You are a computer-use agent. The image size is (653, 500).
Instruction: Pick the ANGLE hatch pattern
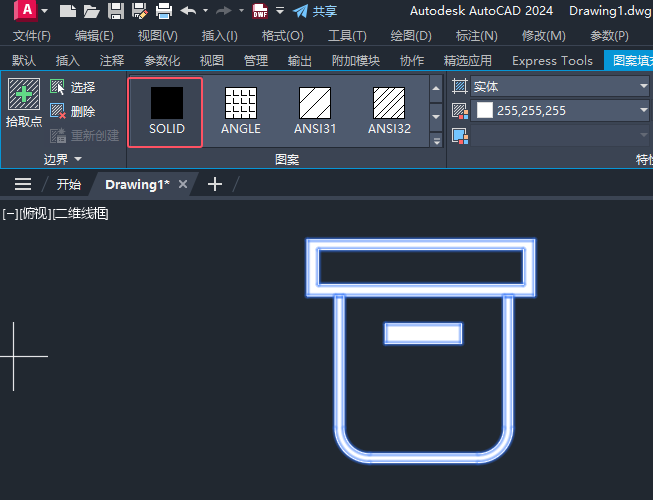point(241,111)
